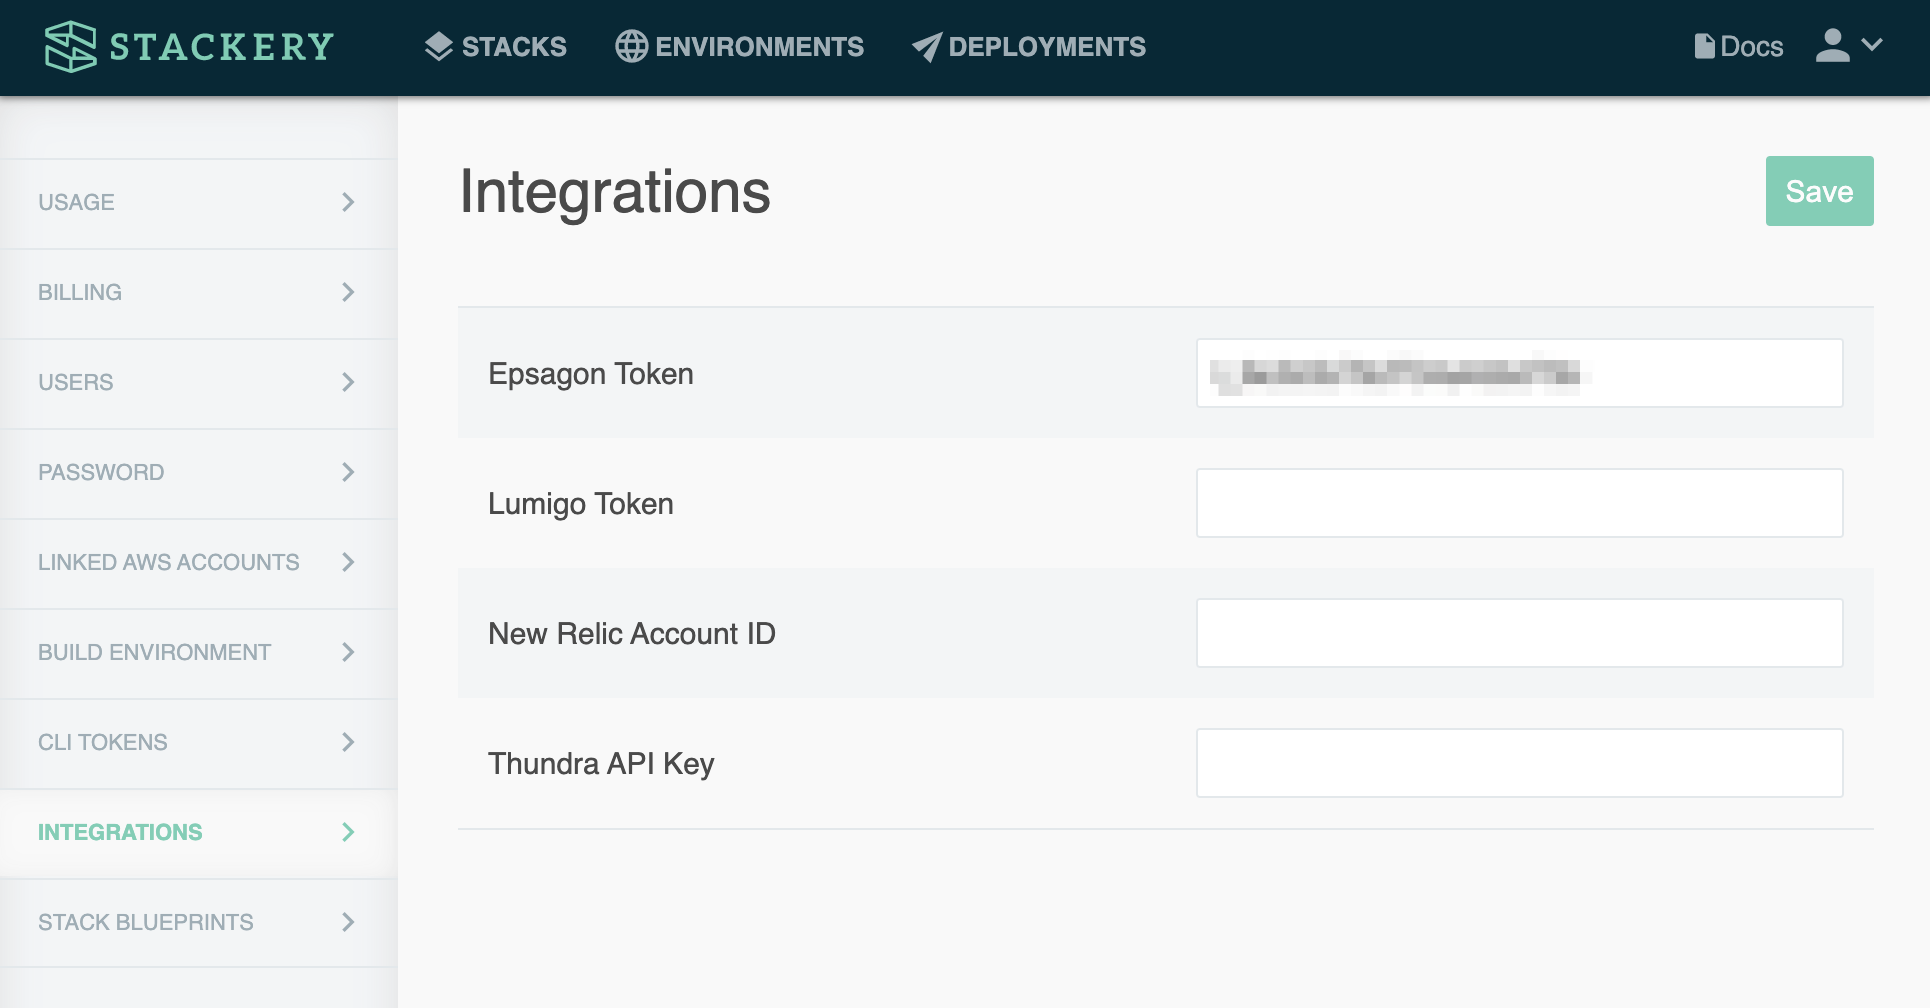The width and height of the screenshot is (1930, 1008).
Task: Select the Users settings section
Action: 198,383
